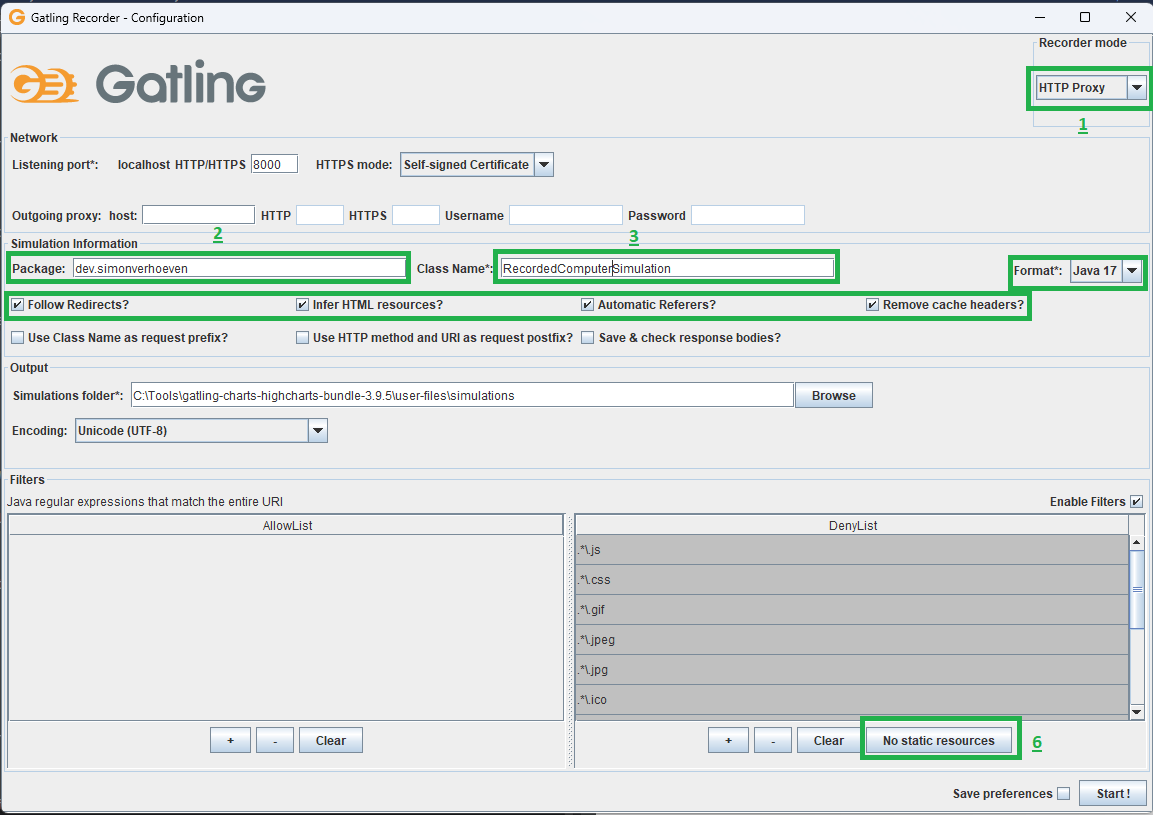The height and width of the screenshot is (817, 1153).
Task: Open the Encoding Unicode (UTF-8) dropdown
Action: point(201,431)
